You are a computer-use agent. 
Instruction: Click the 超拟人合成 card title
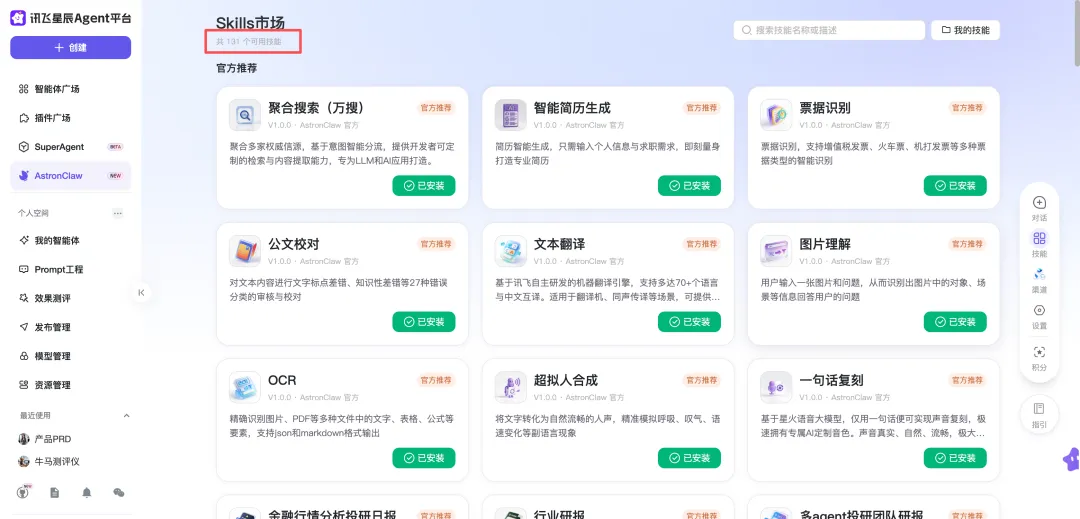point(565,381)
